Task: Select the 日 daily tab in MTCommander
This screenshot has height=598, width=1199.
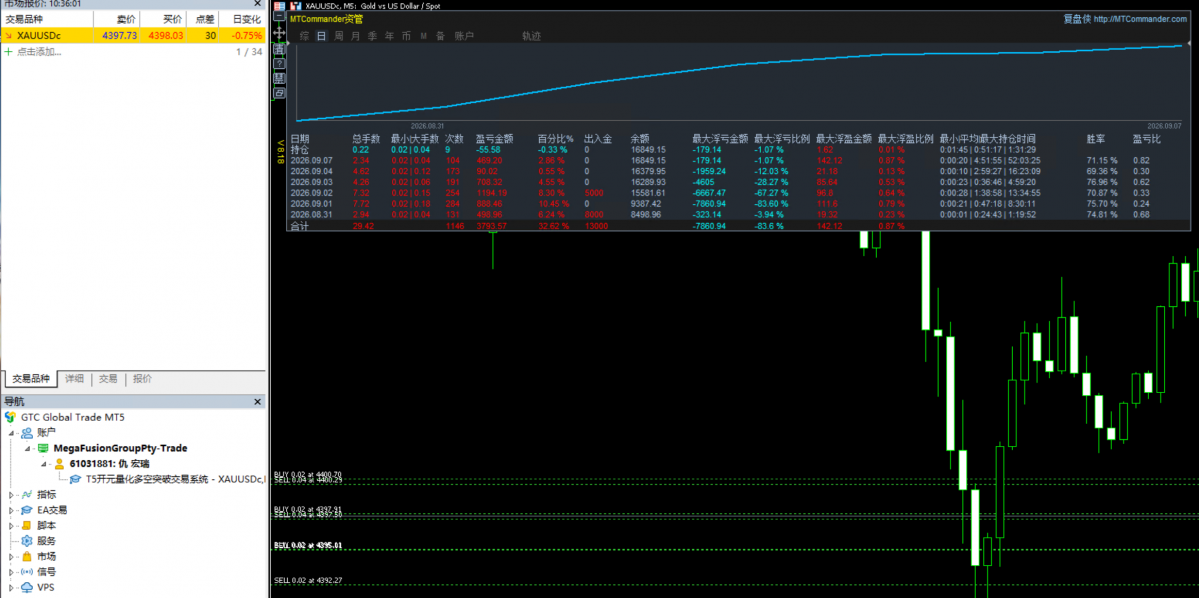Action: point(321,36)
